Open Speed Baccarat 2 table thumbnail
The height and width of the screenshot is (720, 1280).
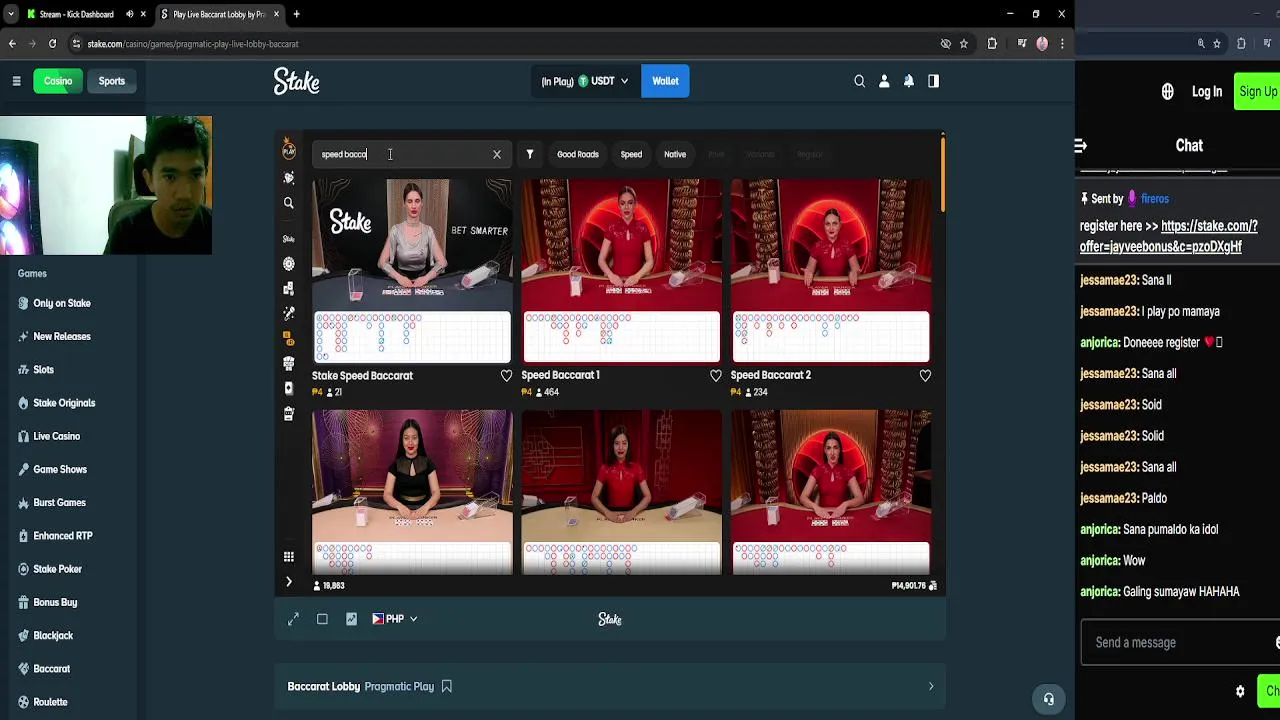point(831,270)
